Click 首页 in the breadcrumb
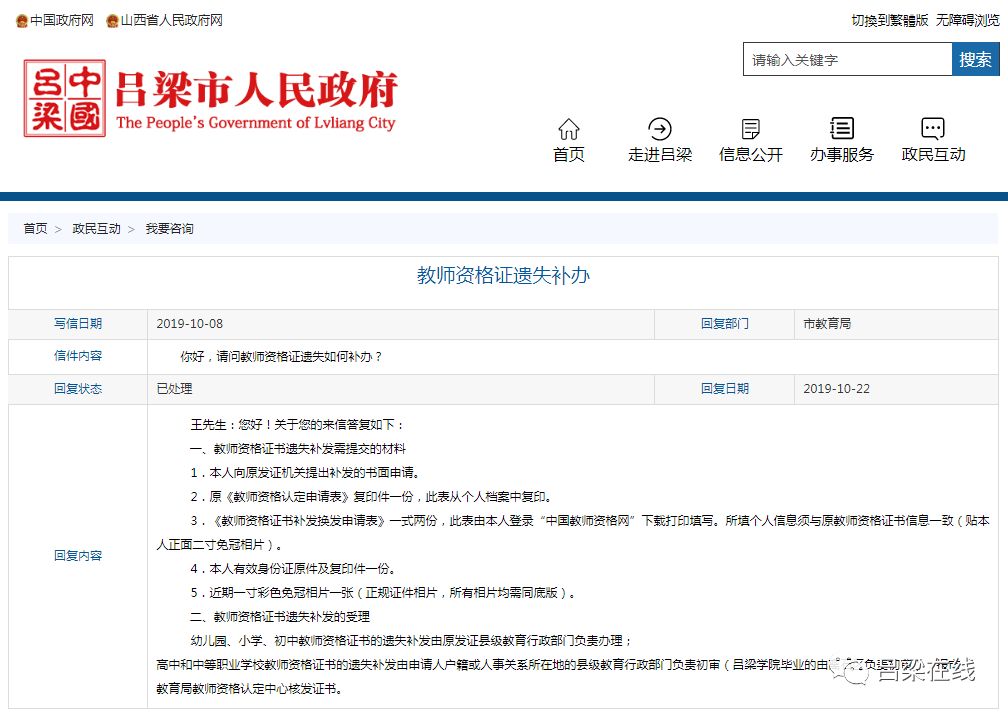This screenshot has height=714, width=1008. tap(35, 229)
